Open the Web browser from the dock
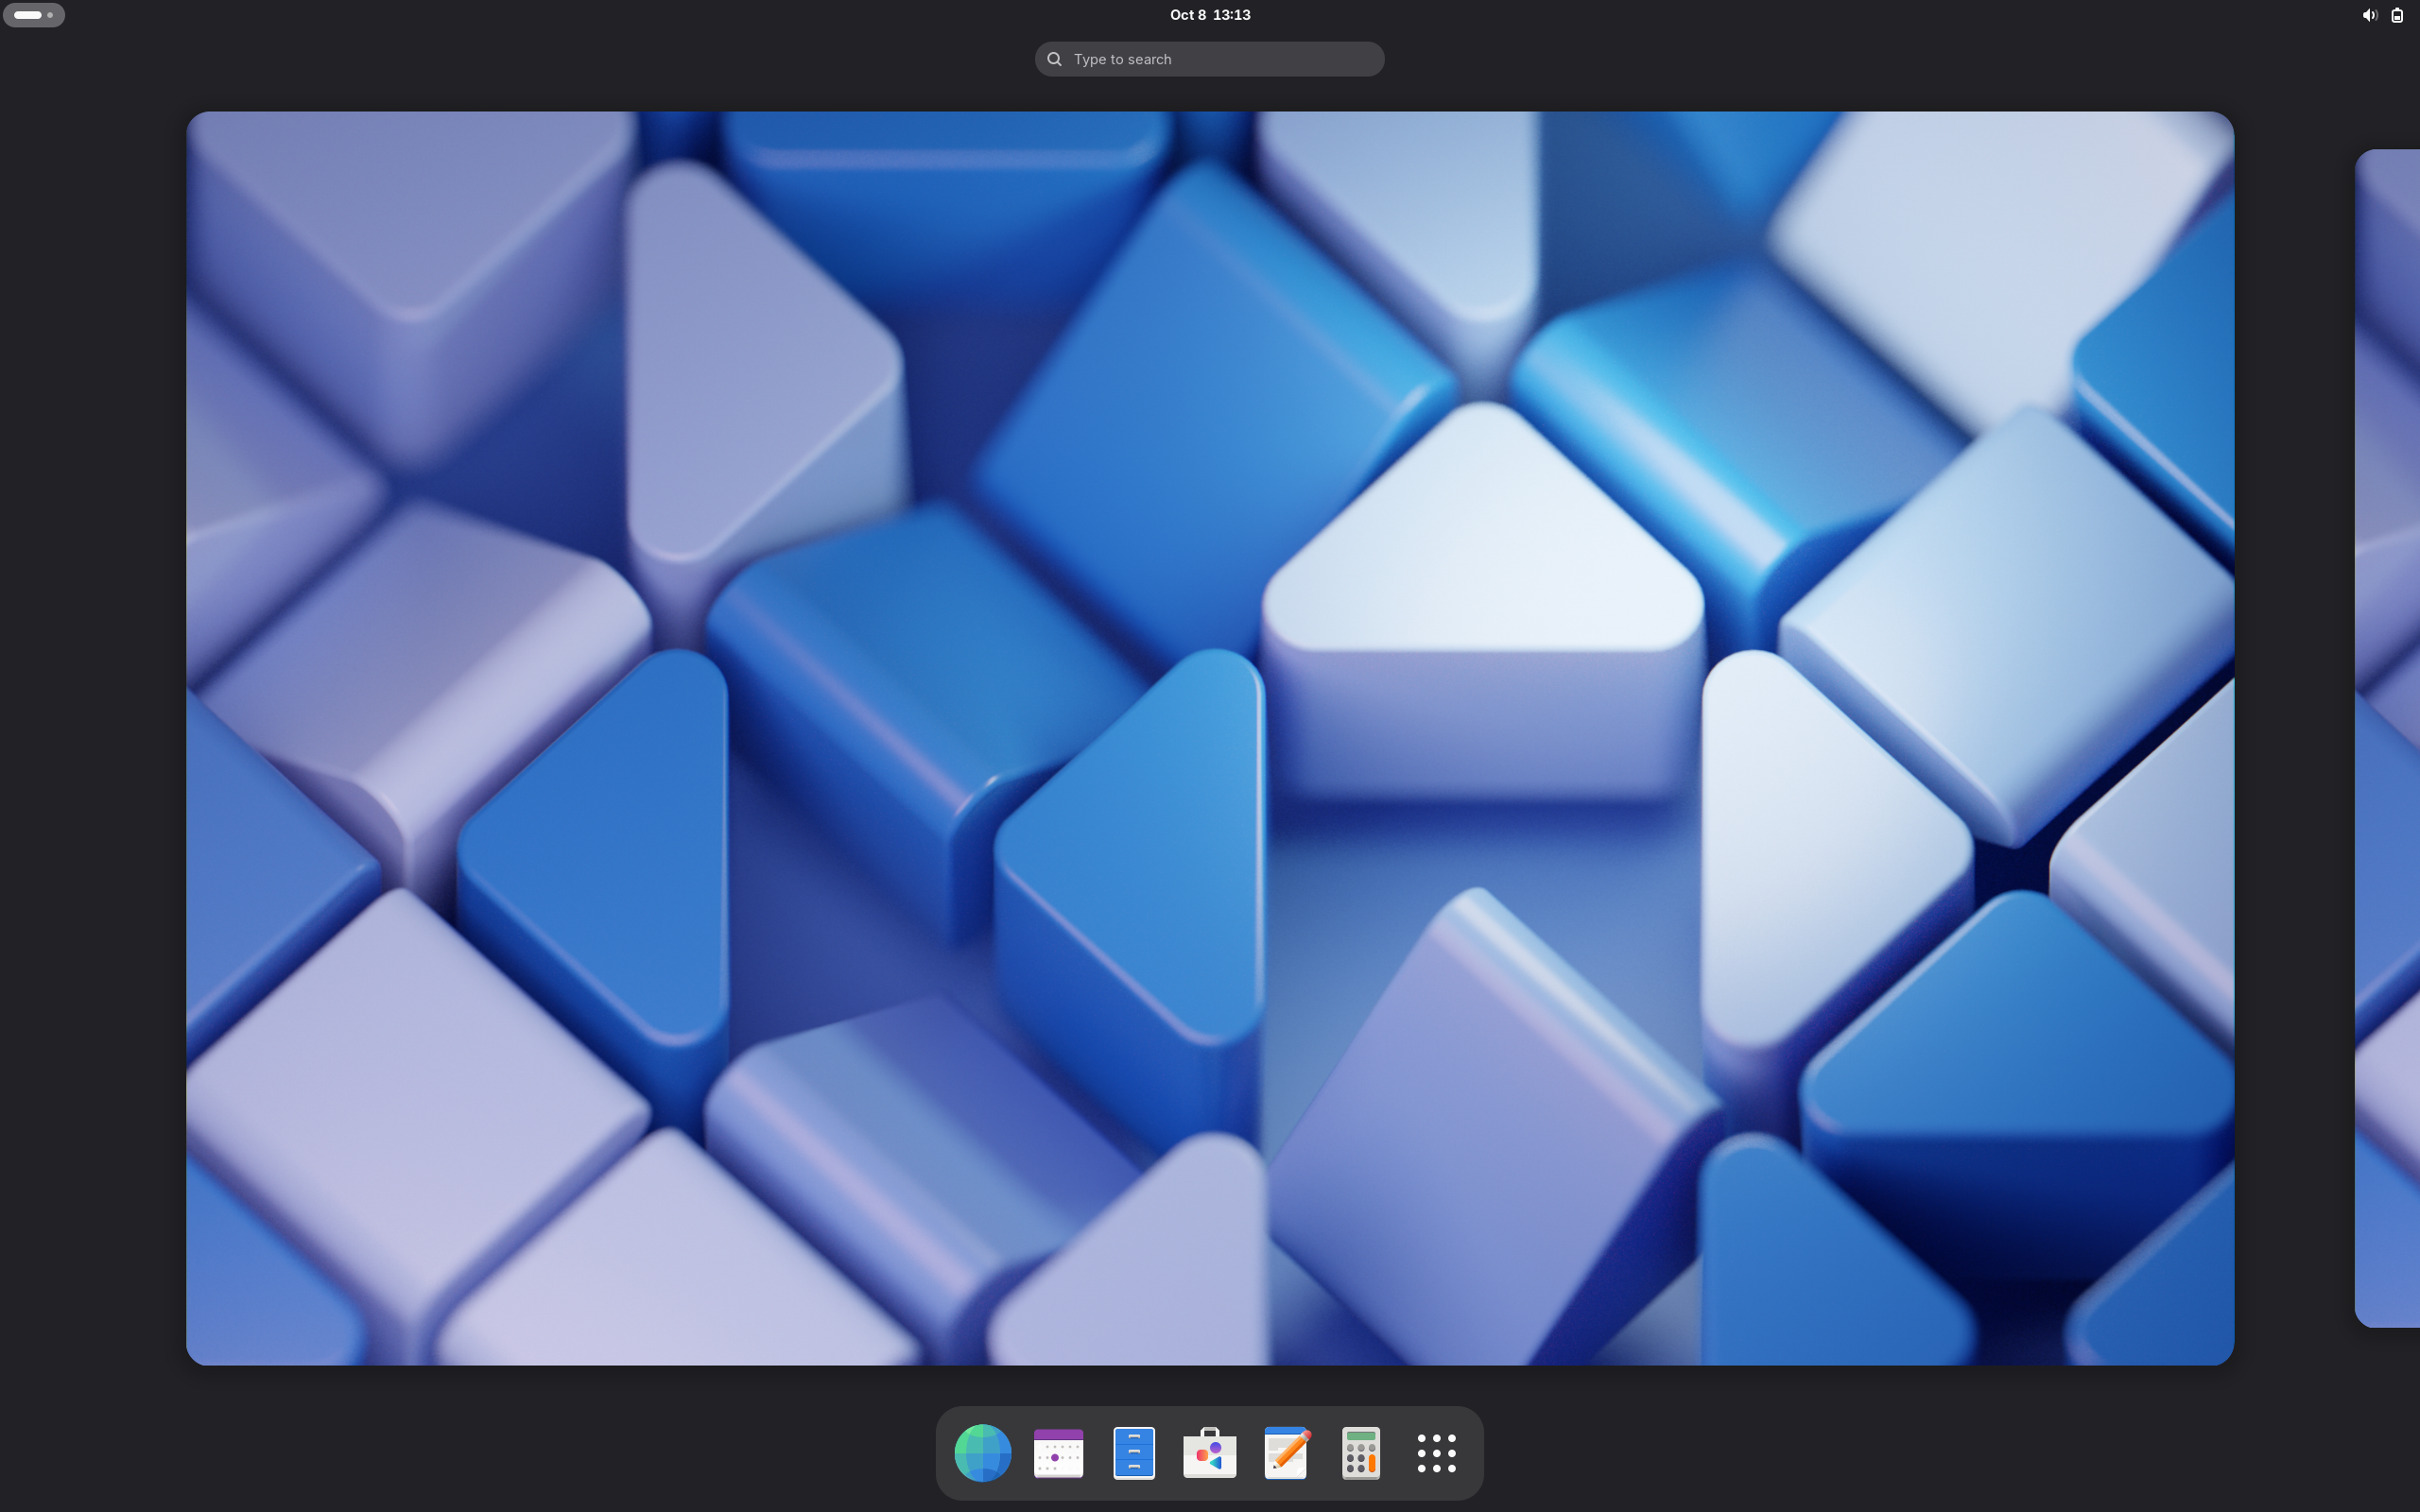This screenshot has width=2420, height=1512. pyautogui.click(x=982, y=1452)
